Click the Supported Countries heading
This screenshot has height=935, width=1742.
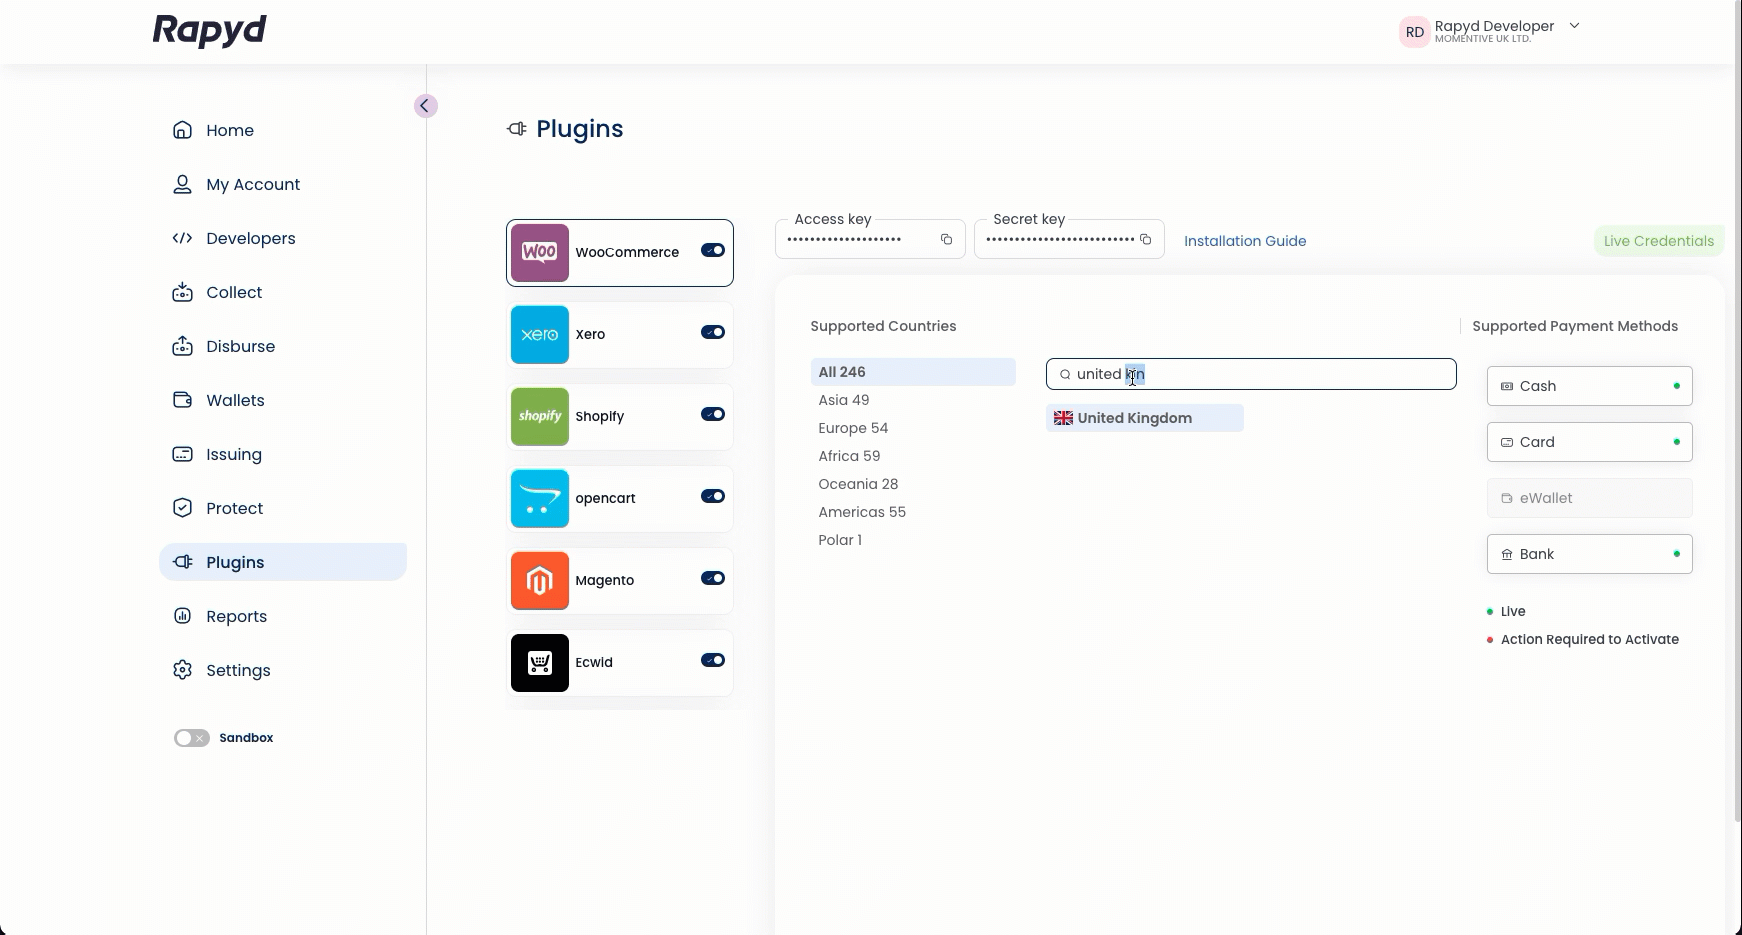[x=883, y=326]
